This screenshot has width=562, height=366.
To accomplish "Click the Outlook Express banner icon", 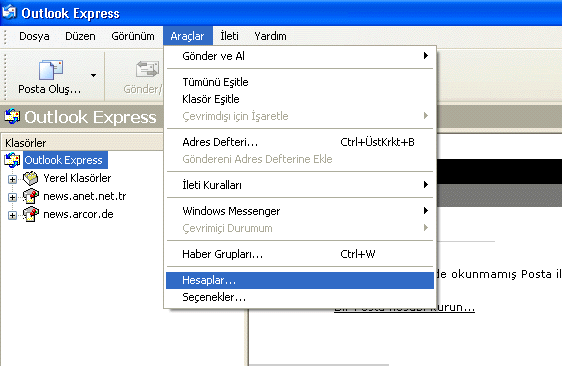I will [12, 117].
